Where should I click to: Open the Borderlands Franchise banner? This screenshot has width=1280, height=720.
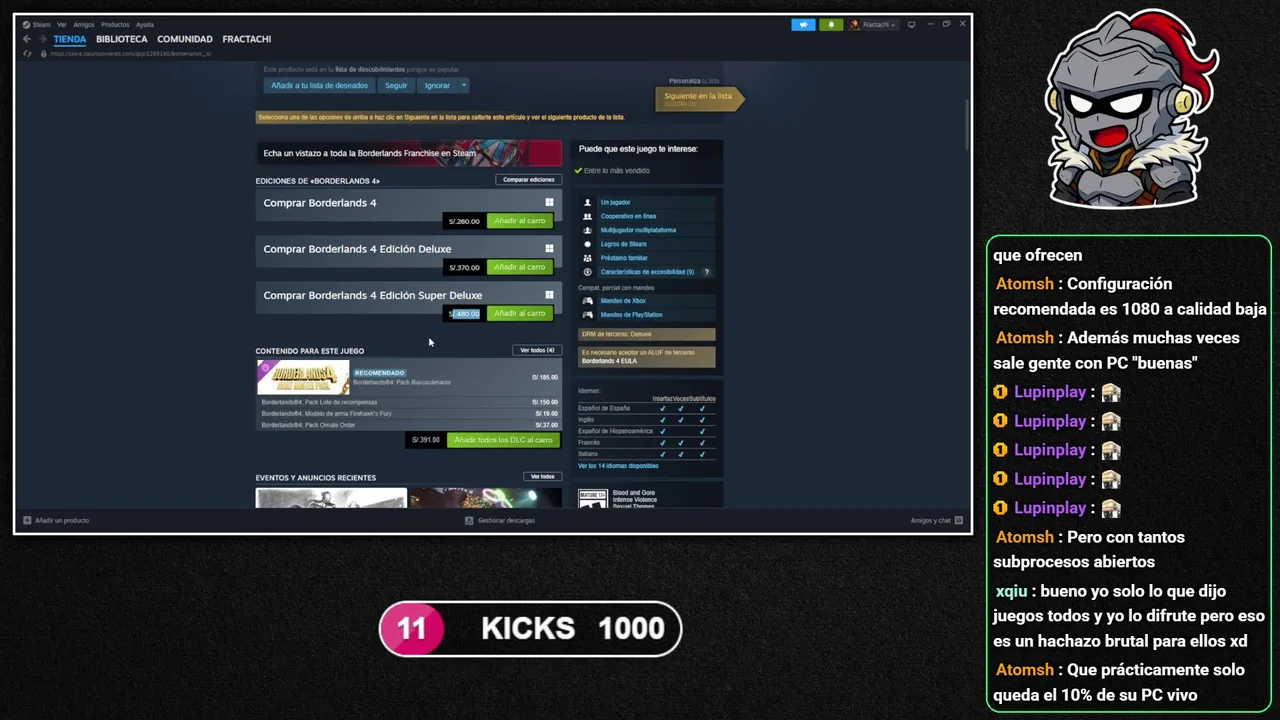click(x=409, y=153)
